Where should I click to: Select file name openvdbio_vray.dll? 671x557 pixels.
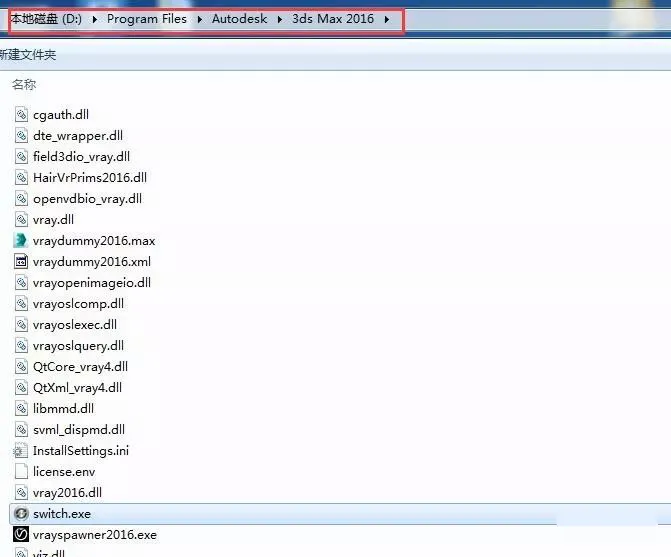[87, 199]
